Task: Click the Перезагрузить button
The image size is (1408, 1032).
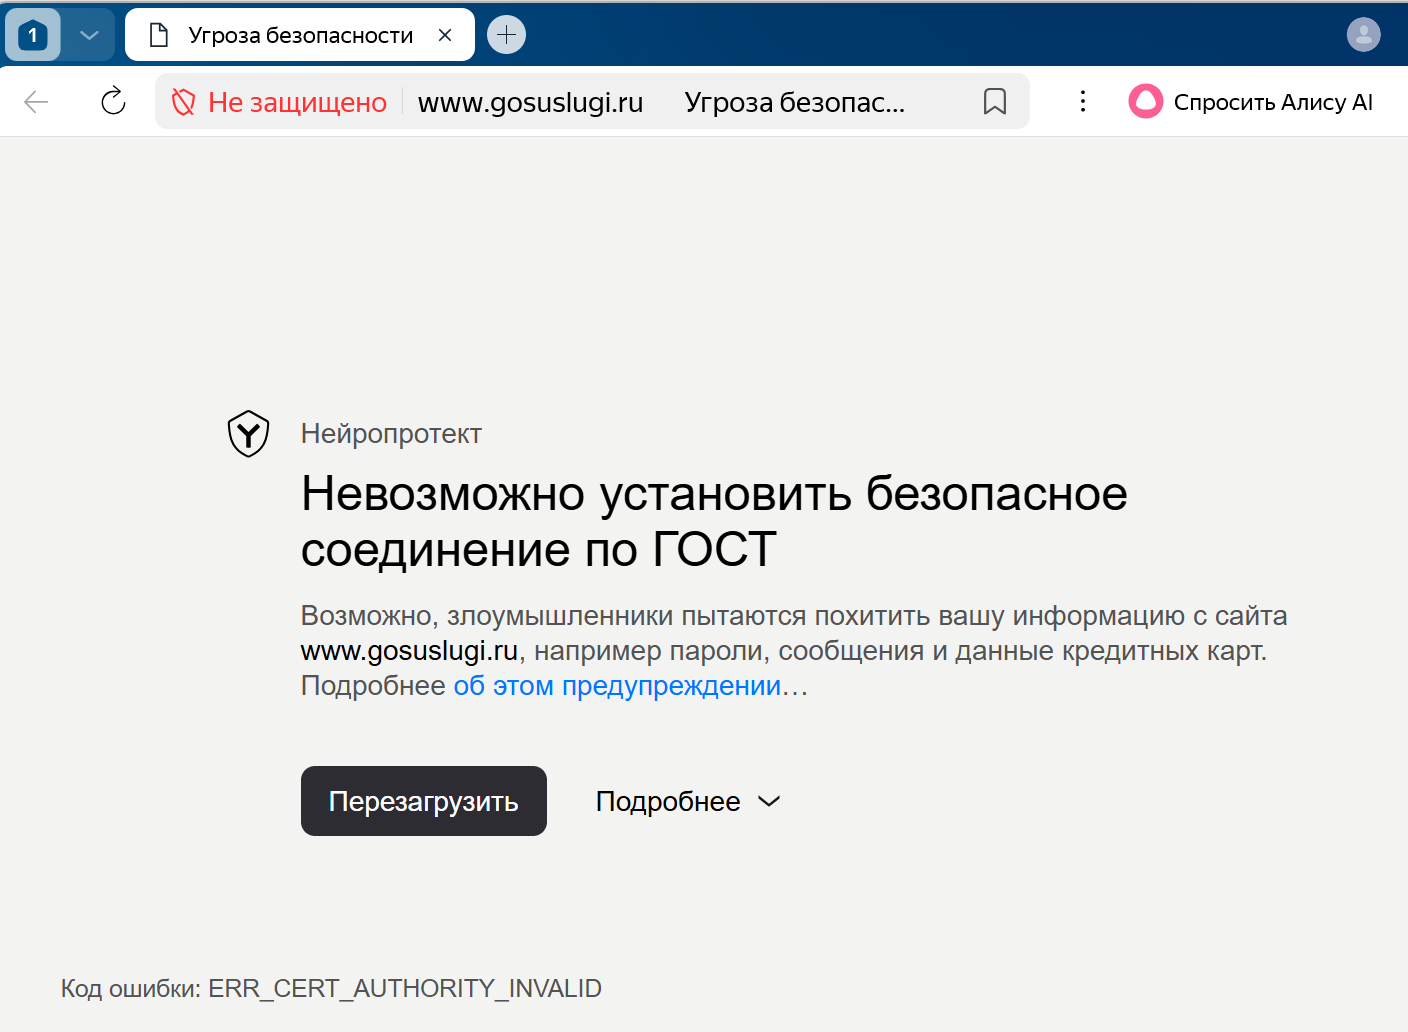Action: tap(424, 801)
